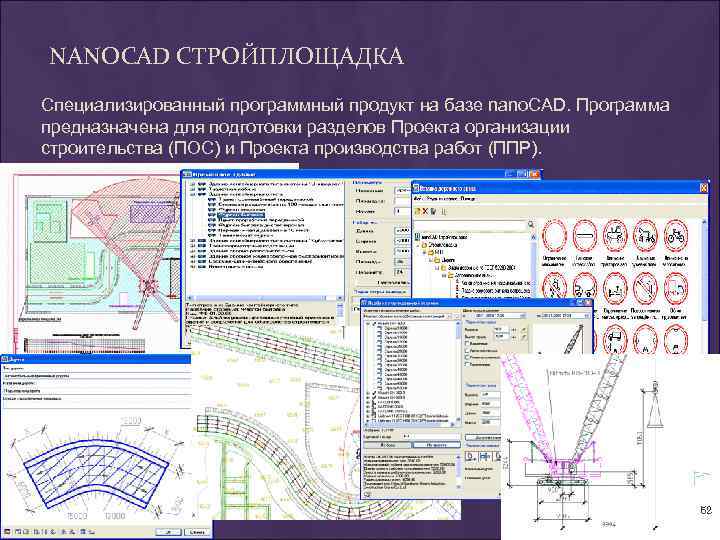Click the left button below the crane model tree
The height and width of the screenshot is (540, 720).
click(388, 445)
